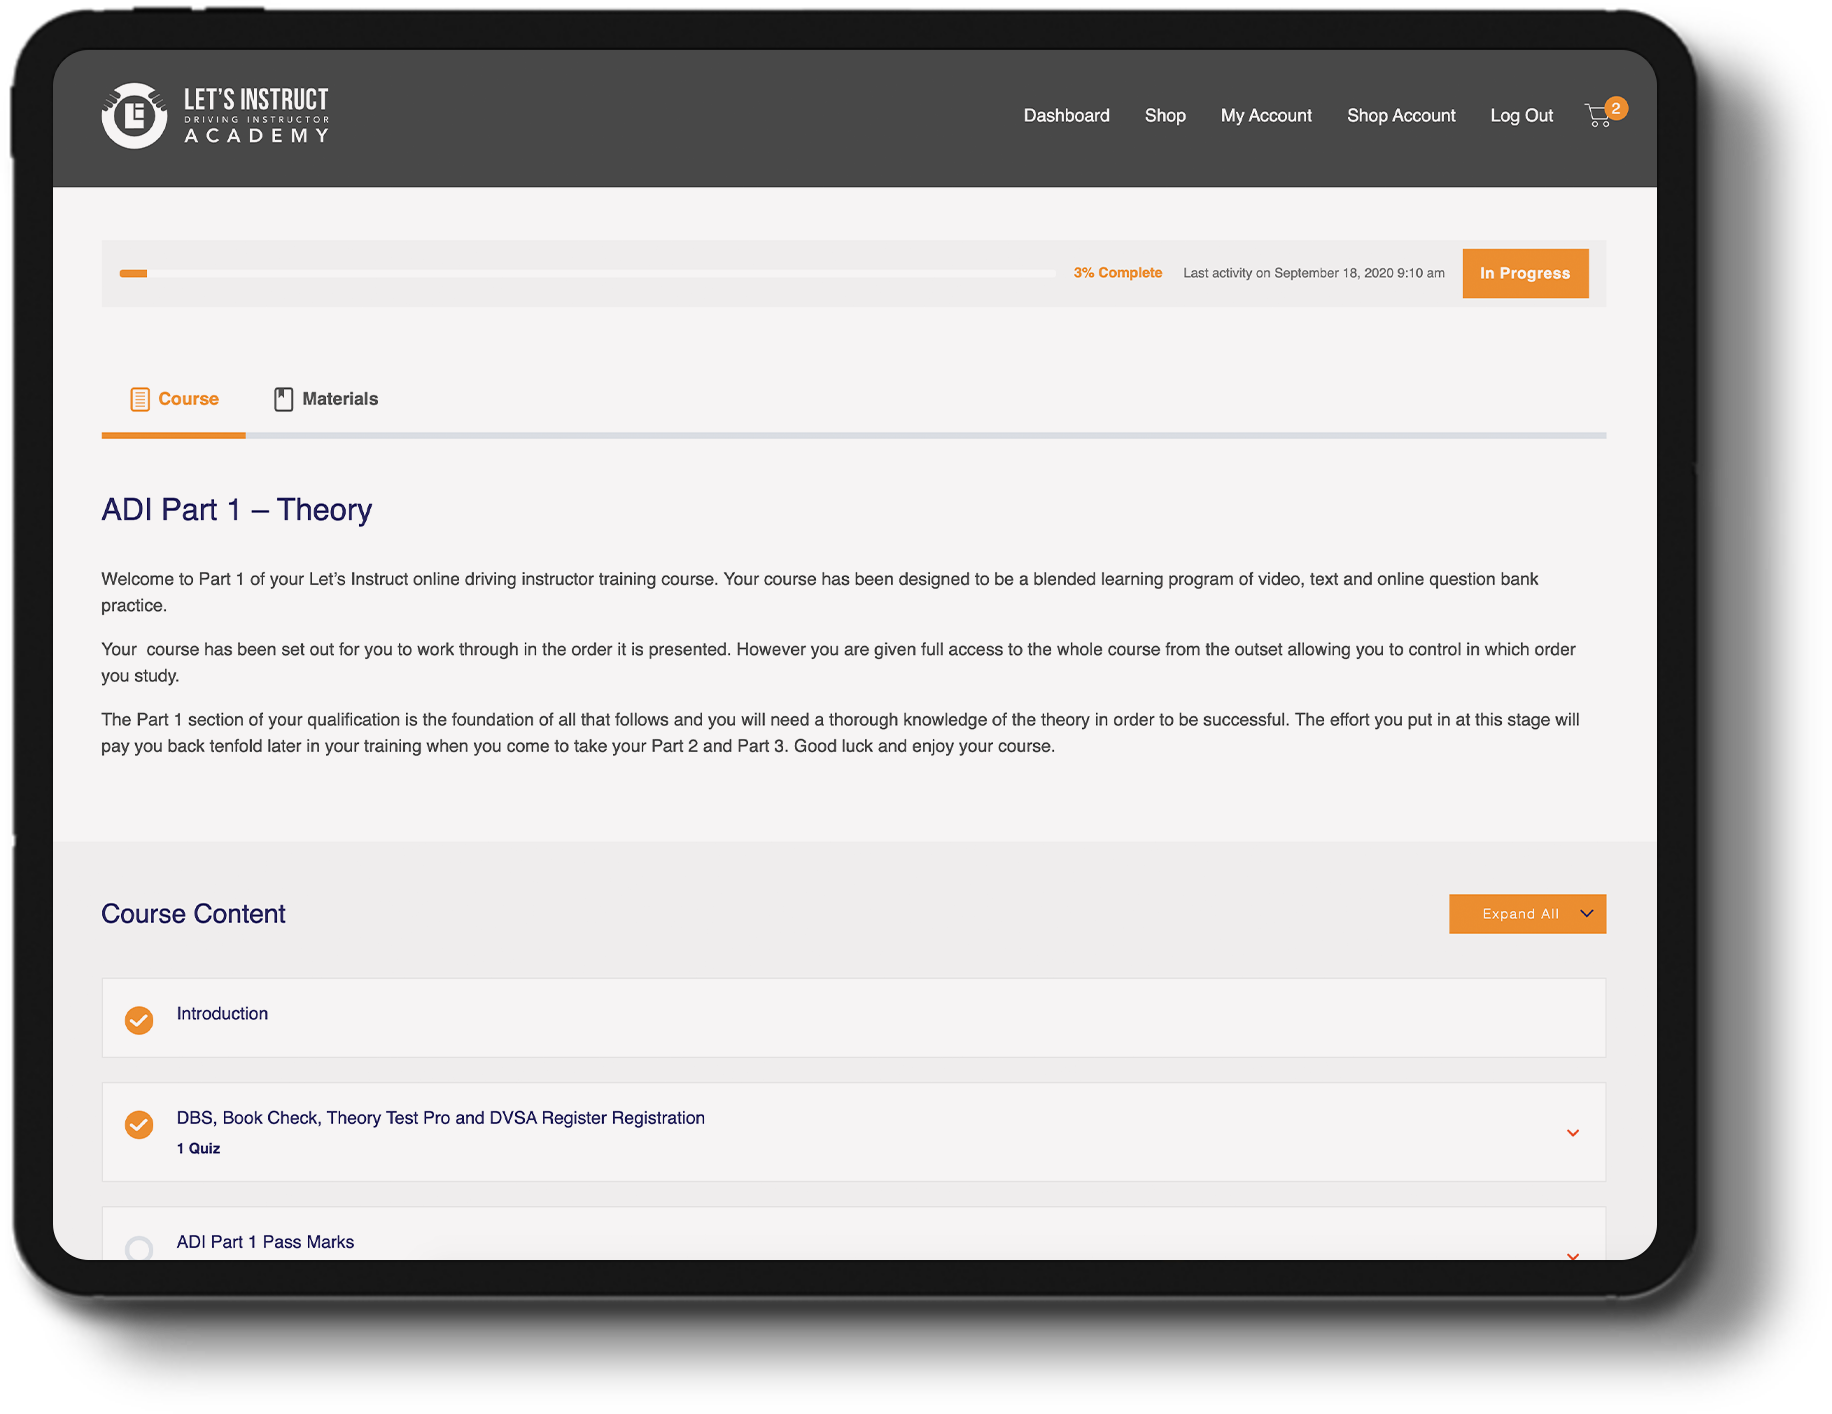Click the Log Out link
Viewport: 1832px width, 1414px height.
pos(1521,116)
